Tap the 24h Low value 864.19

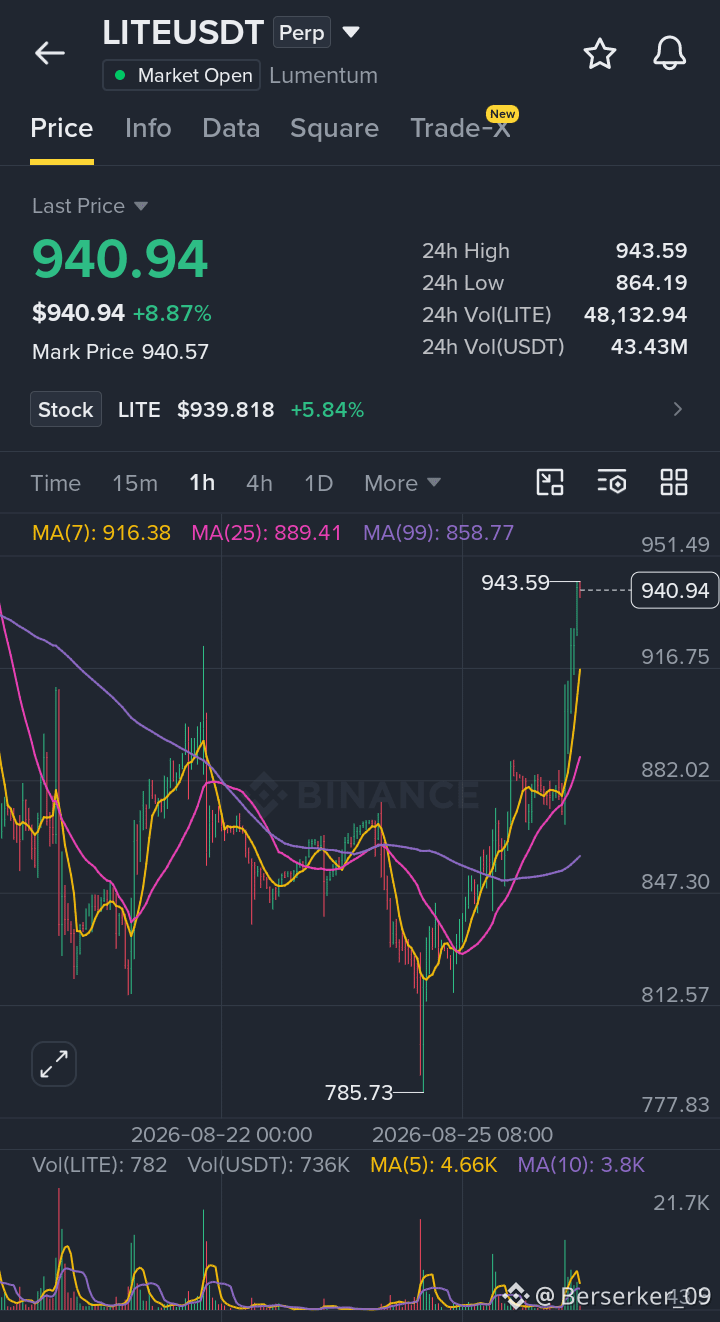(652, 283)
